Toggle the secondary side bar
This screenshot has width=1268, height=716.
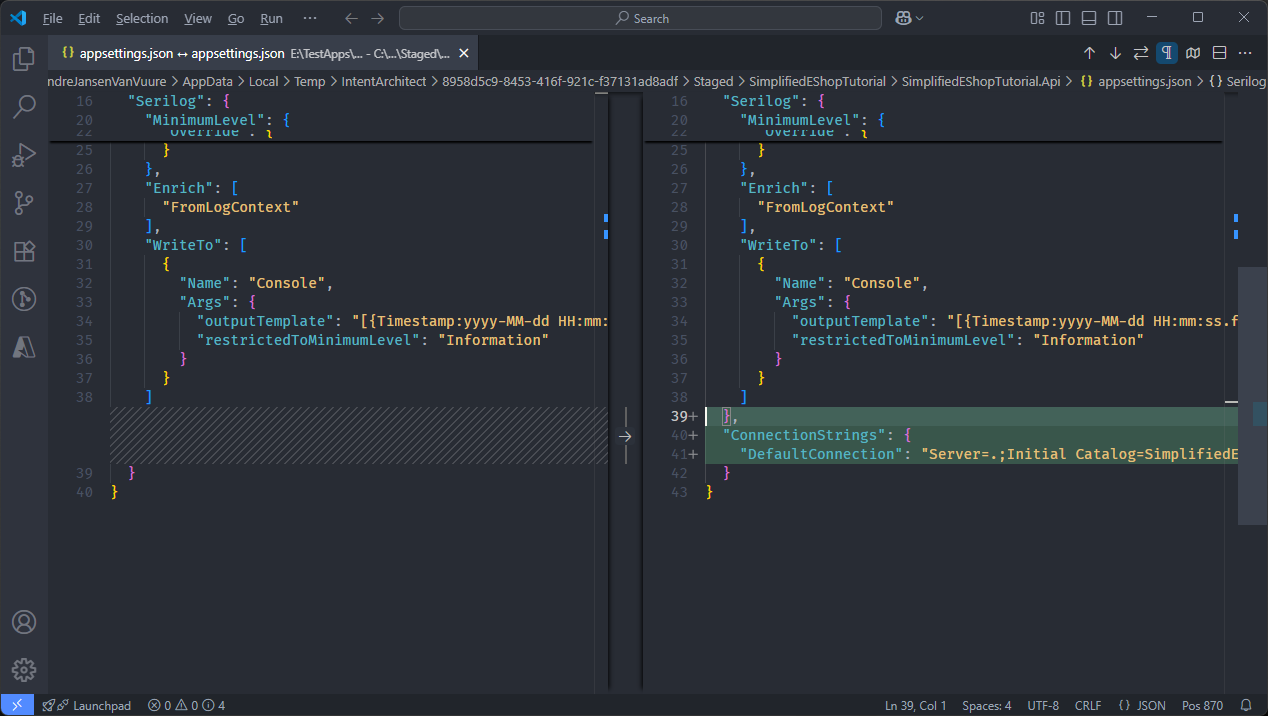coord(1115,18)
